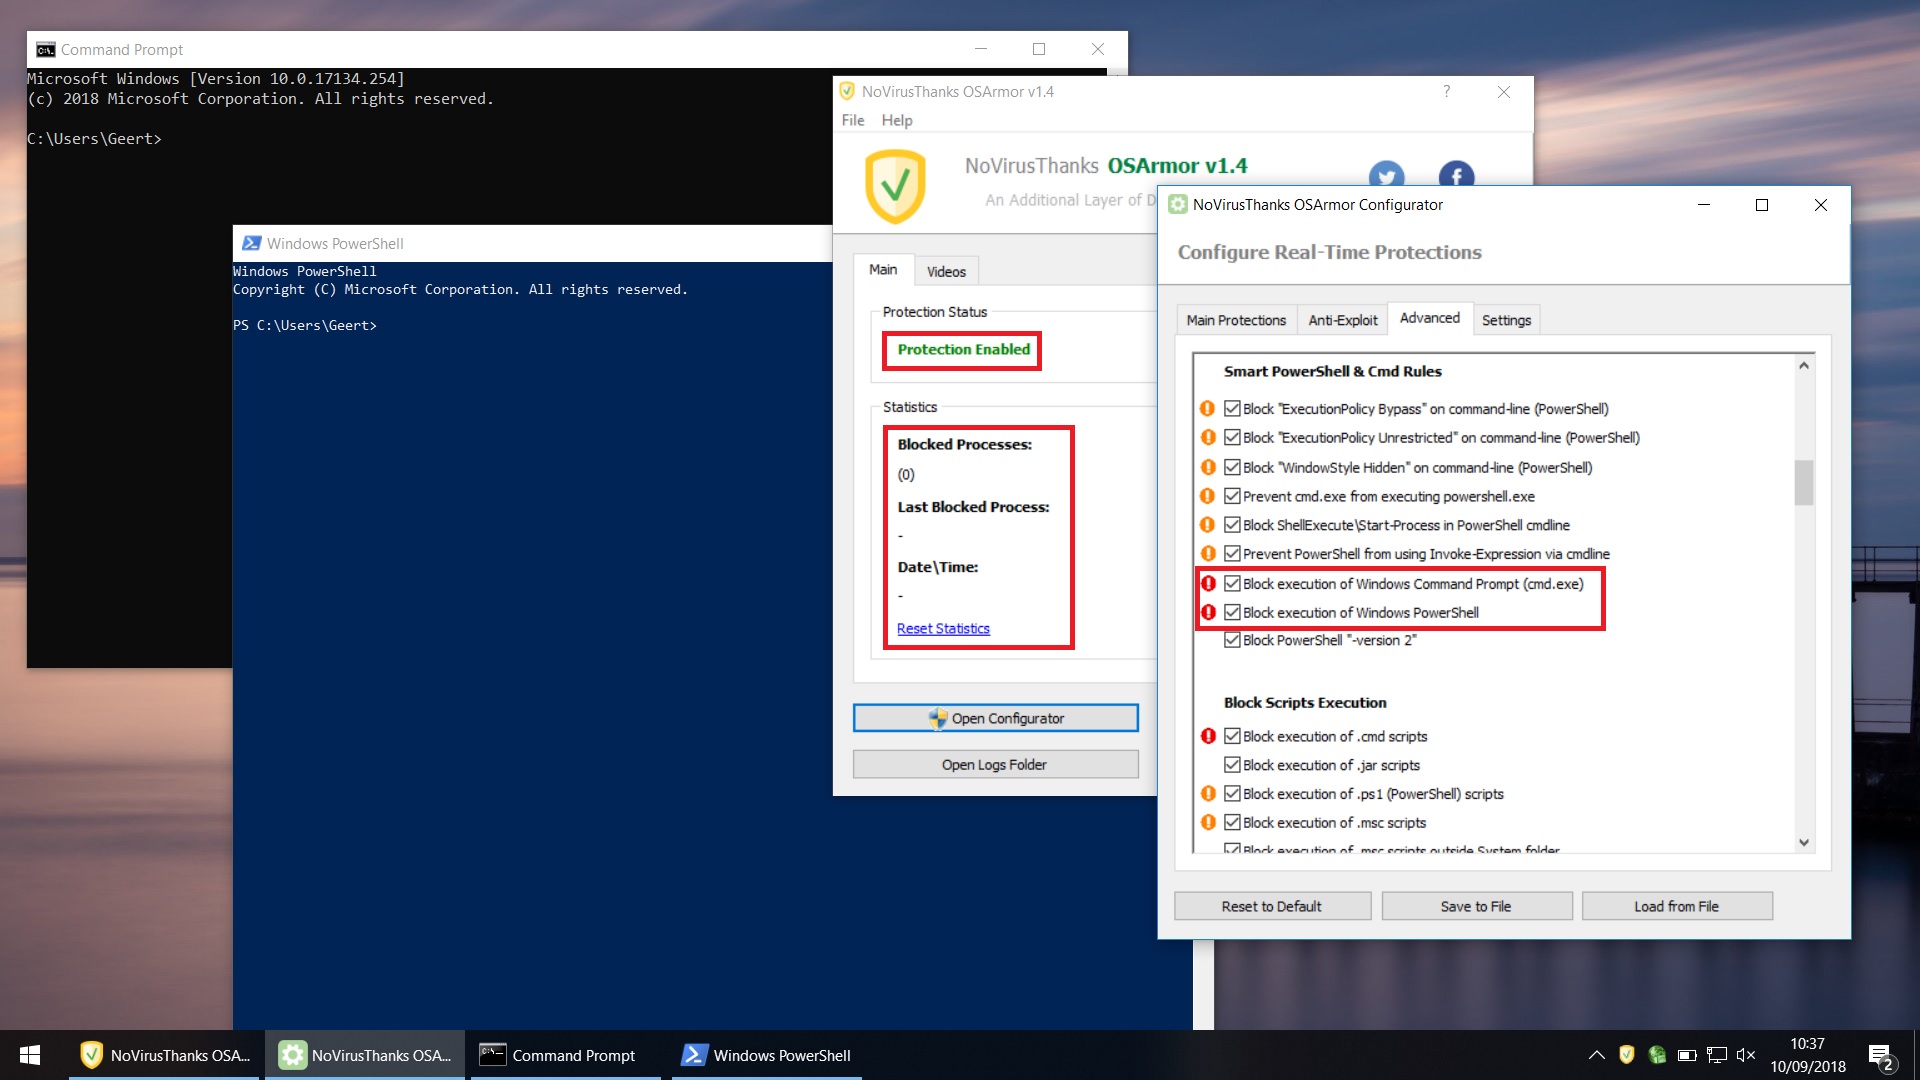This screenshot has width=1920, height=1080.
Task: Switch to the Anti-Exploit tab
Action: click(1342, 320)
